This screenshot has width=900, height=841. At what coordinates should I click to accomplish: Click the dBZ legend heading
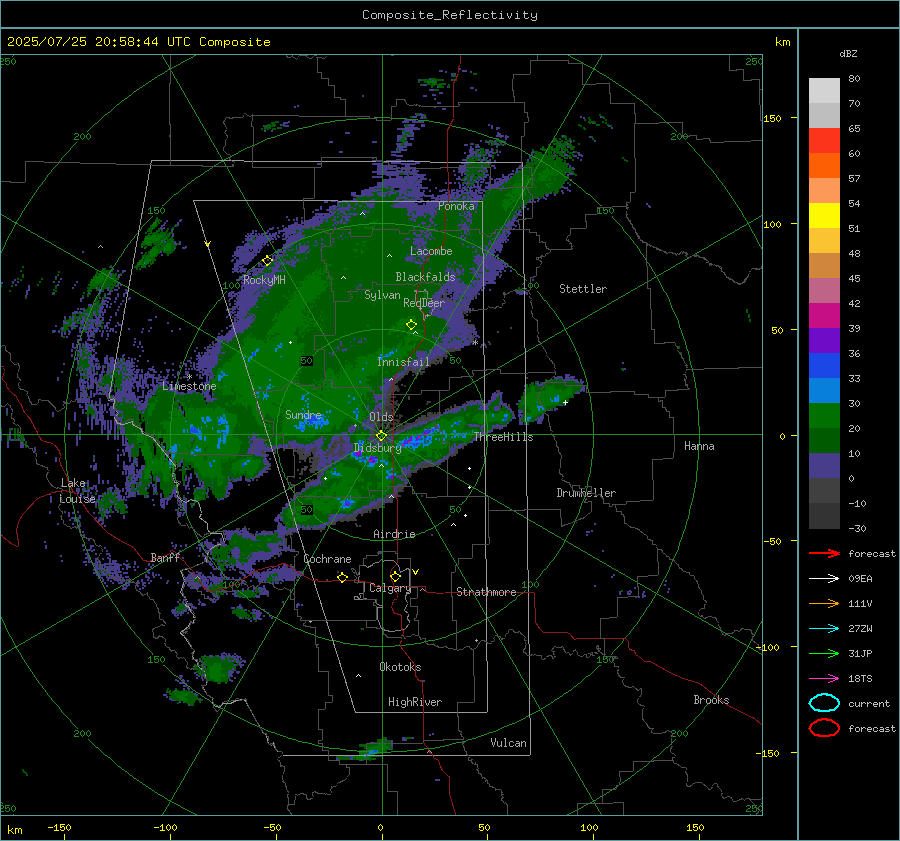(x=848, y=54)
